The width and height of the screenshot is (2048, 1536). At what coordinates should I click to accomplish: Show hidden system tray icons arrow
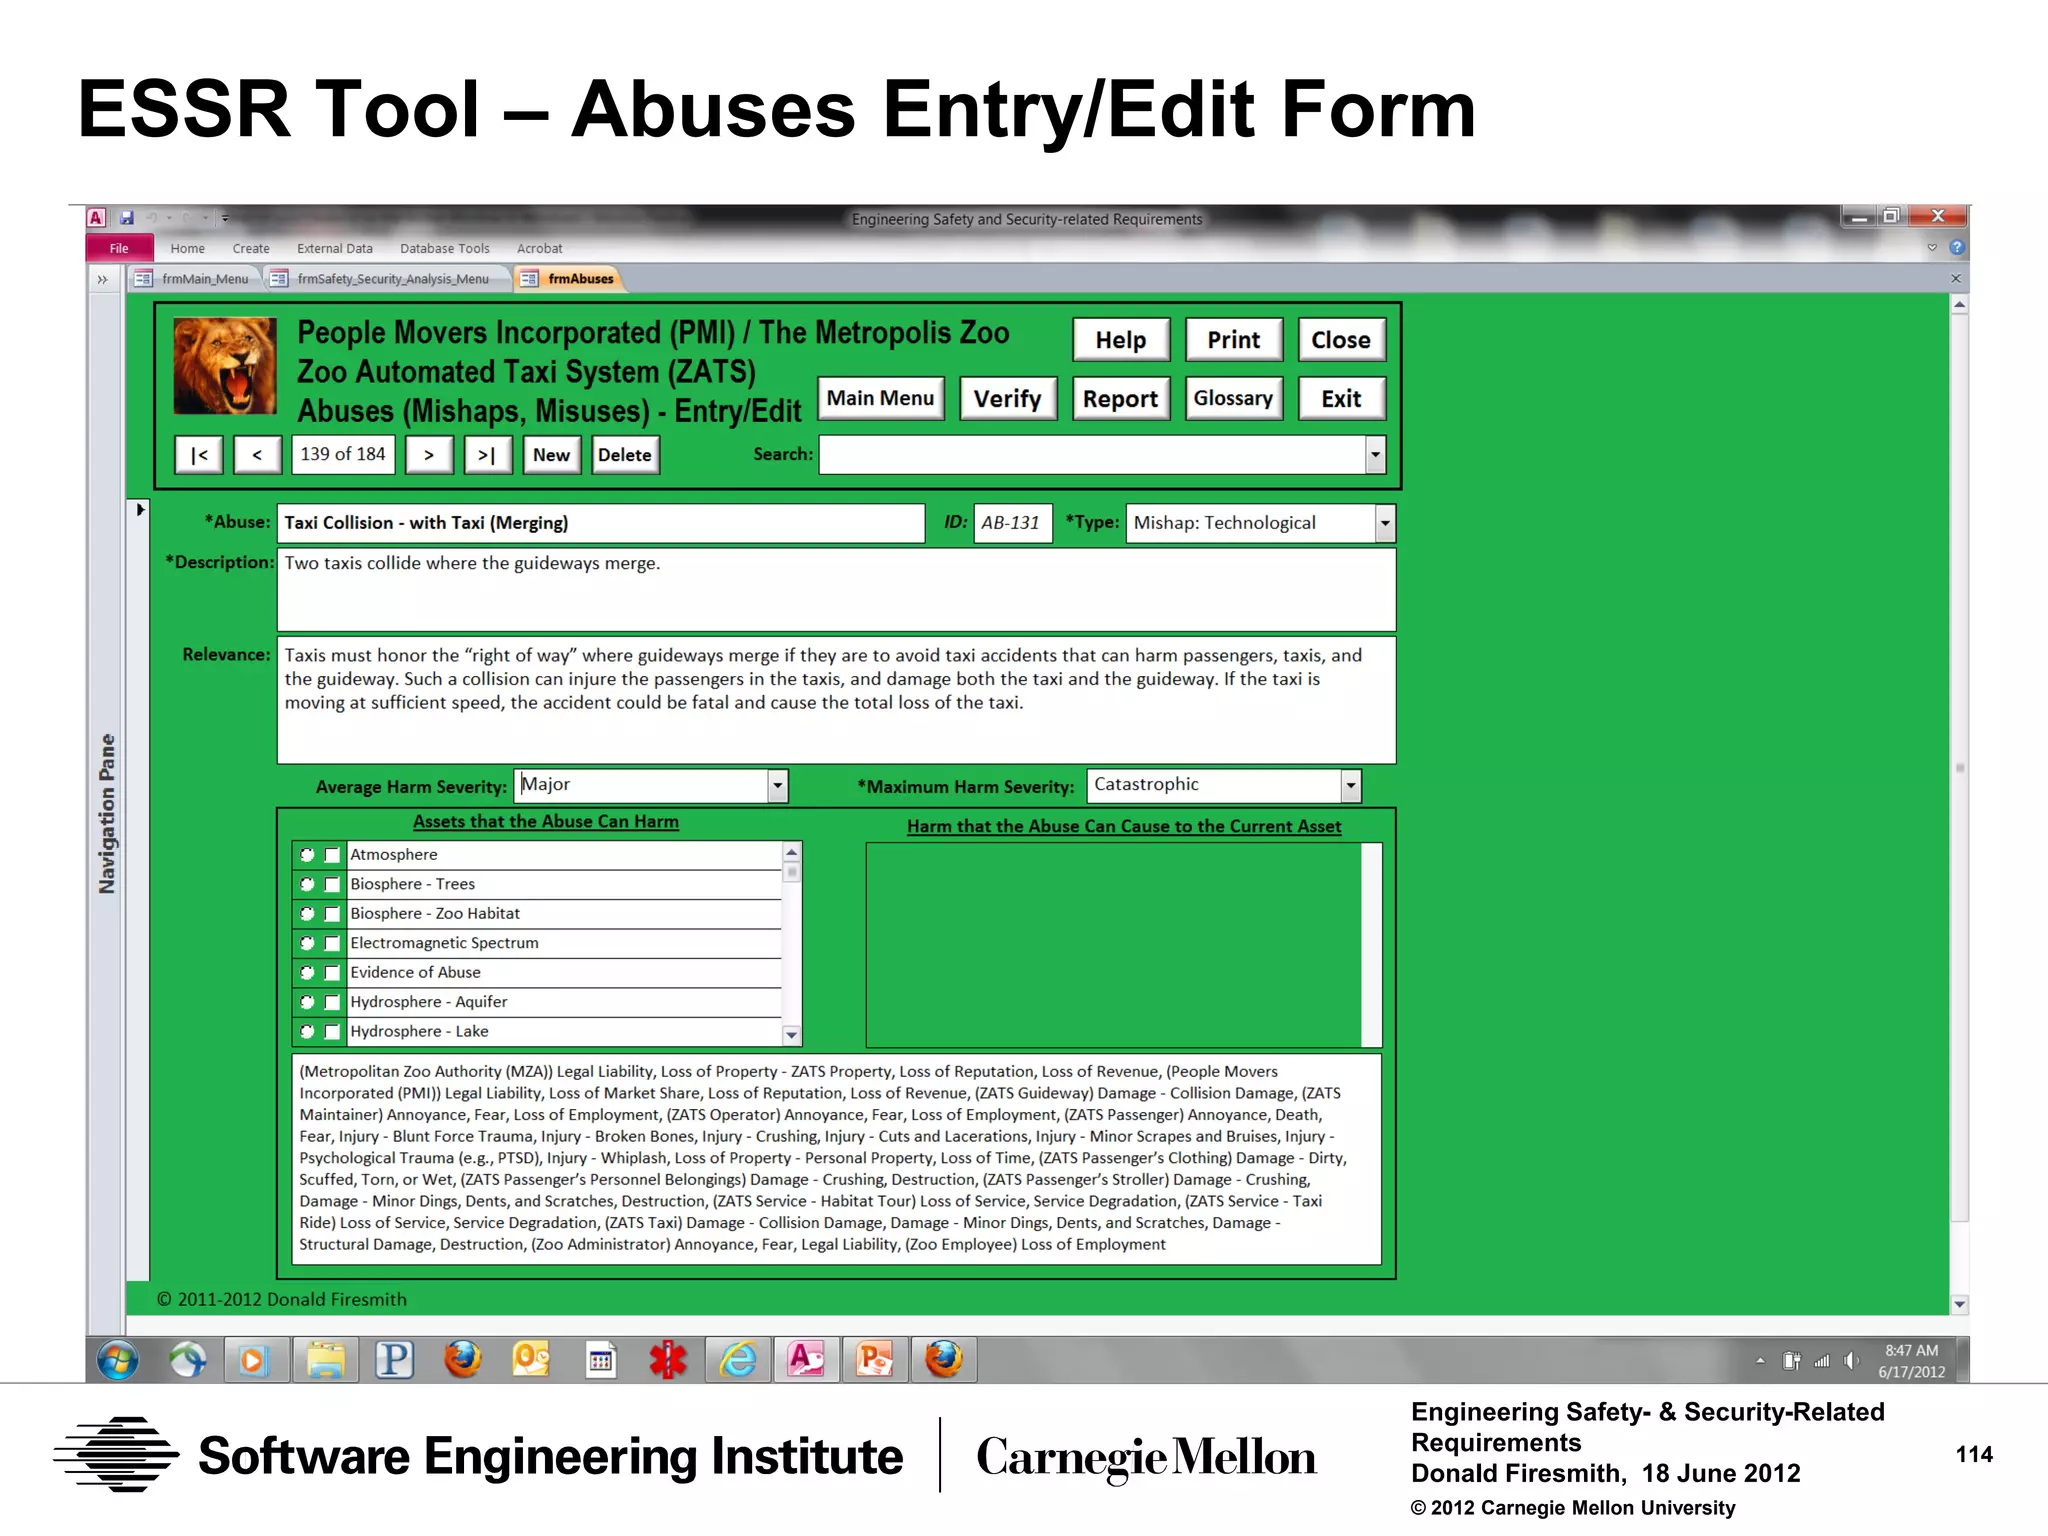click(1760, 1361)
